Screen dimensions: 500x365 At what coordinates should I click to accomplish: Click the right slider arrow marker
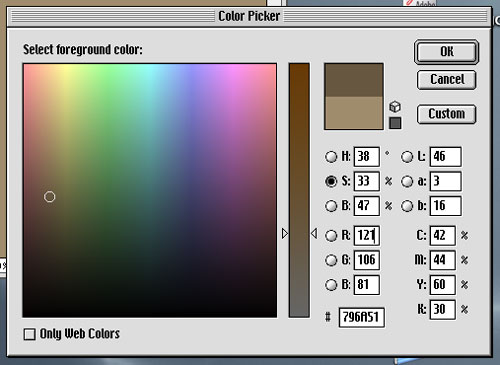[x=314, y=233]
